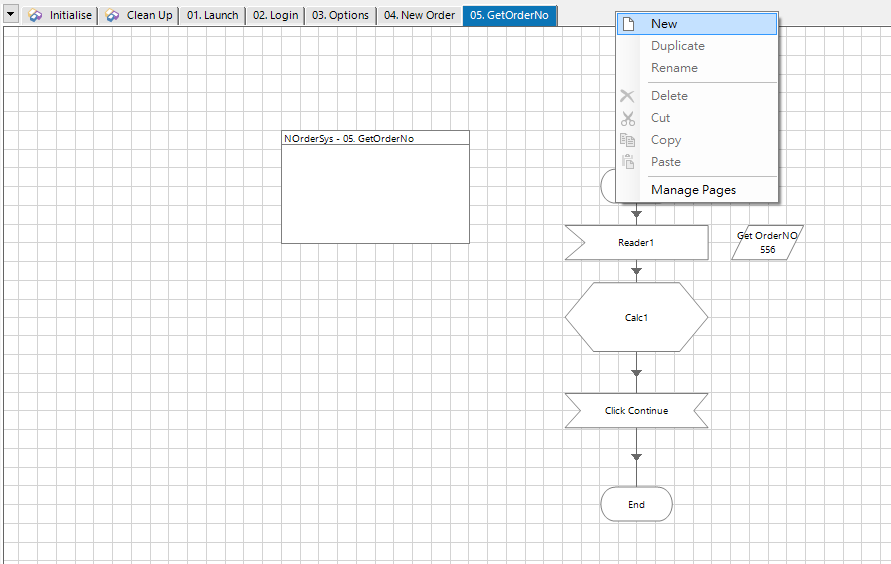Select the End stage

[636, 504]
